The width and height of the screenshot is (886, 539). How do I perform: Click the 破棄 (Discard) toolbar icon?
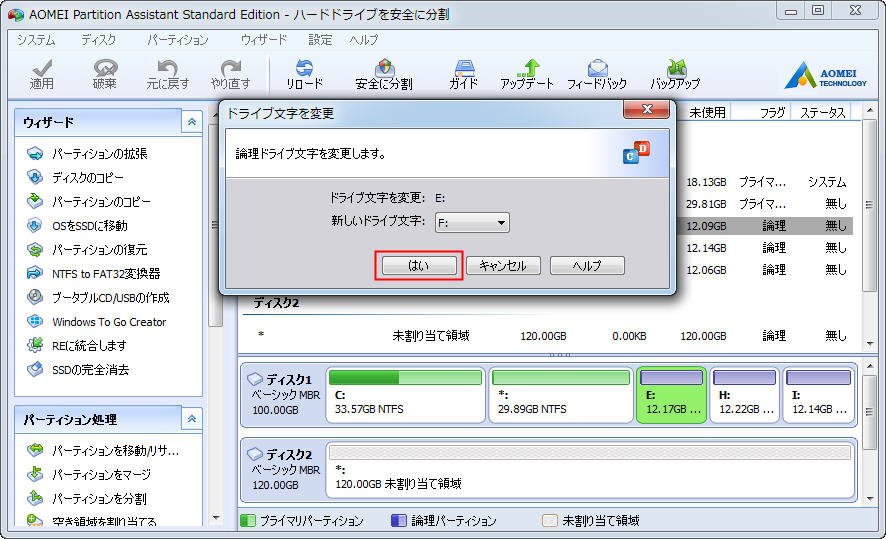[105, 75]
